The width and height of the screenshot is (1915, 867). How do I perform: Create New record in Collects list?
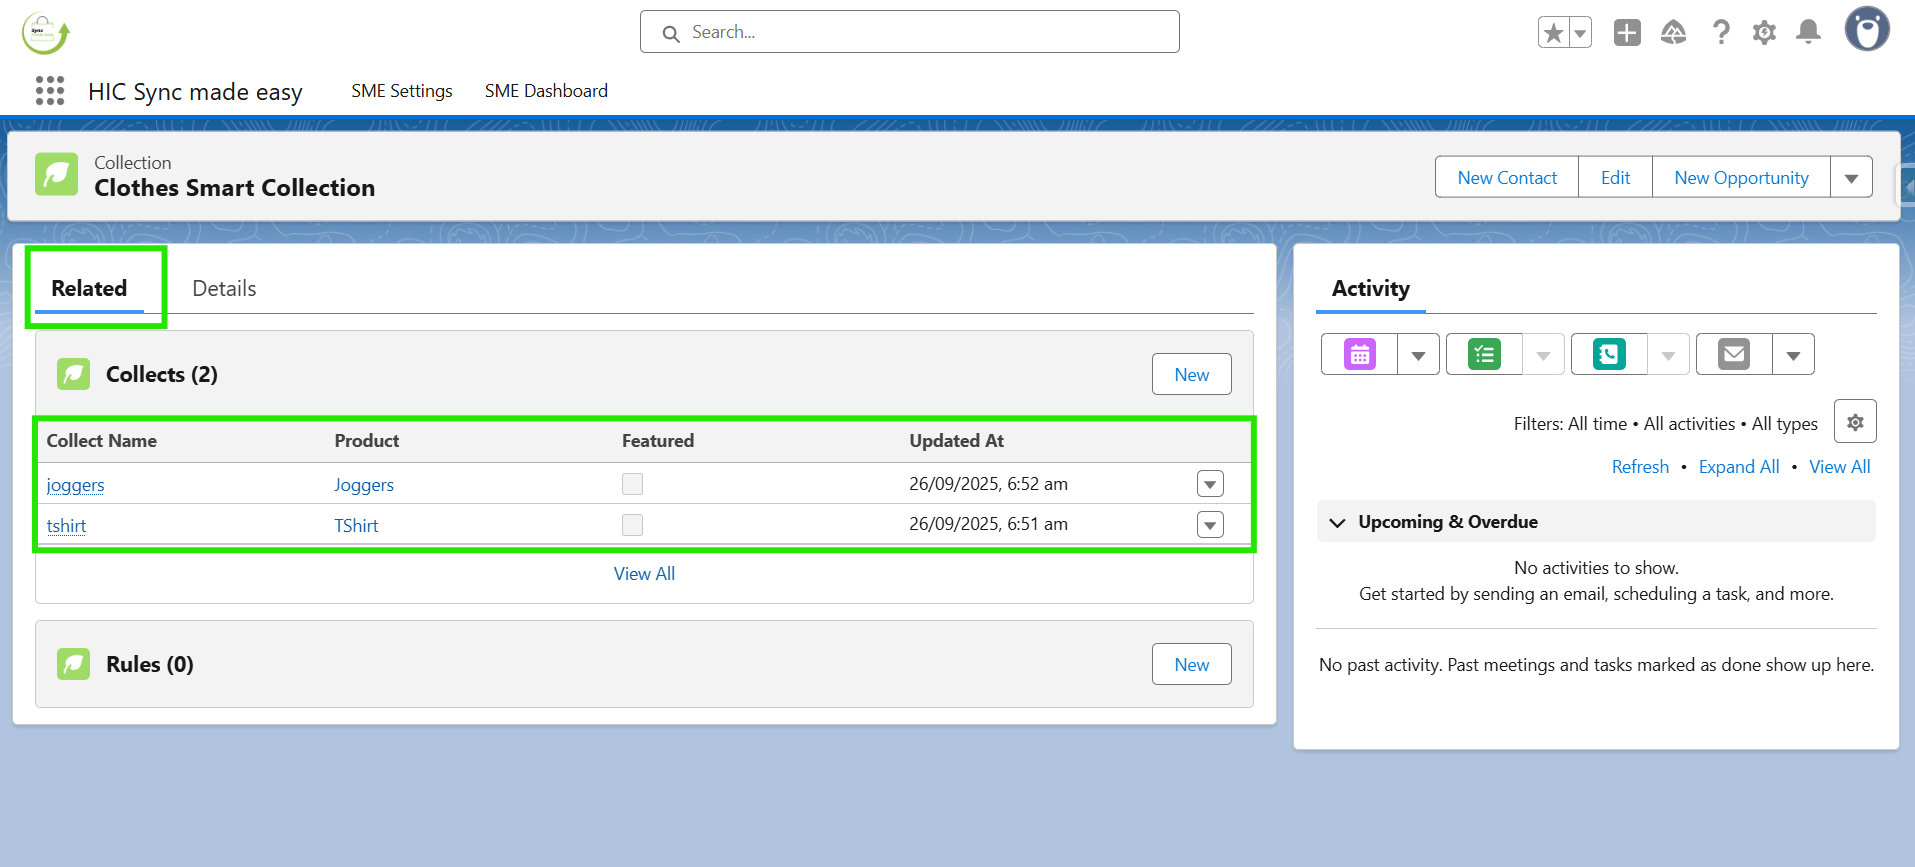(1191, 374)
